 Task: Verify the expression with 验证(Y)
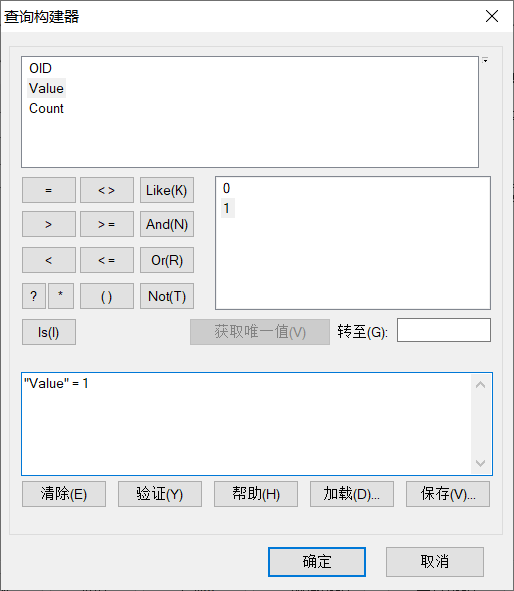click(160, 494)
